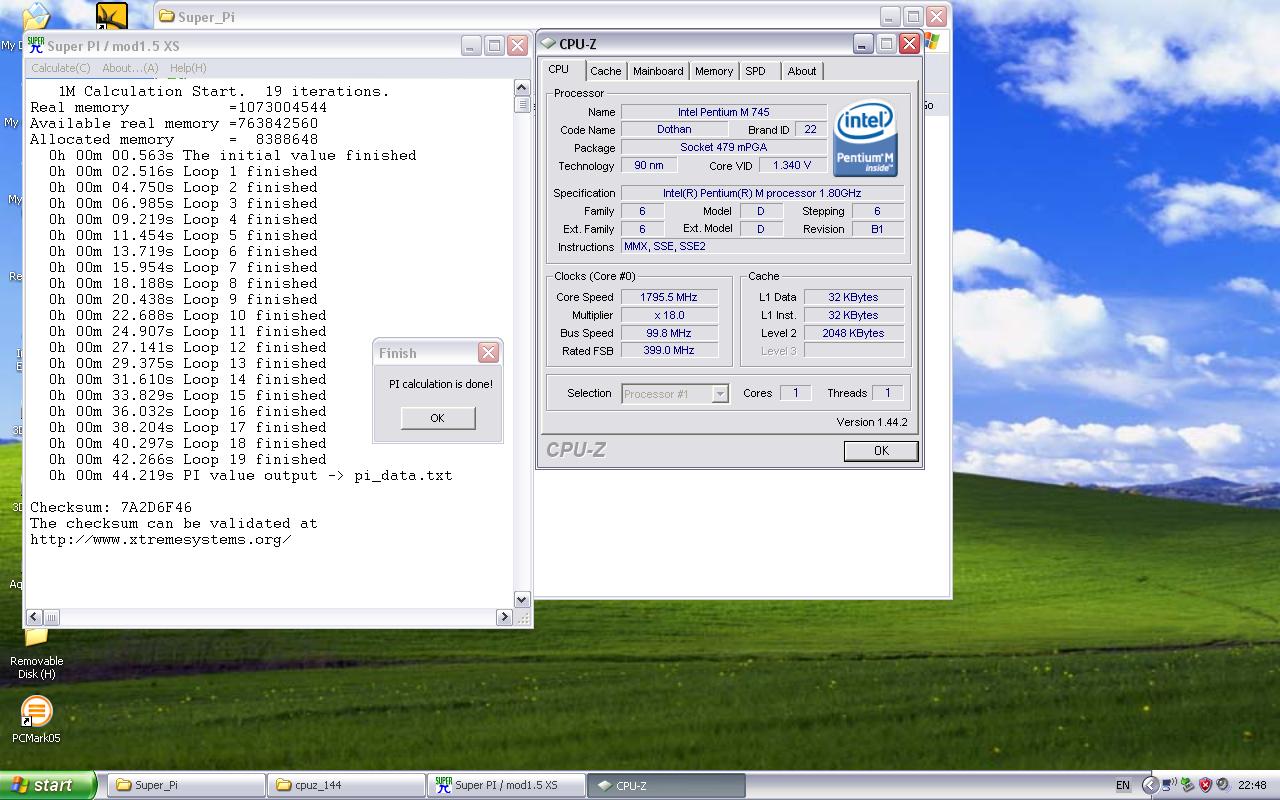Click the Specification field Pentium(R) M processor 1.80GHz
Viewport: 1280px width, 800px height.
(762, 193)
